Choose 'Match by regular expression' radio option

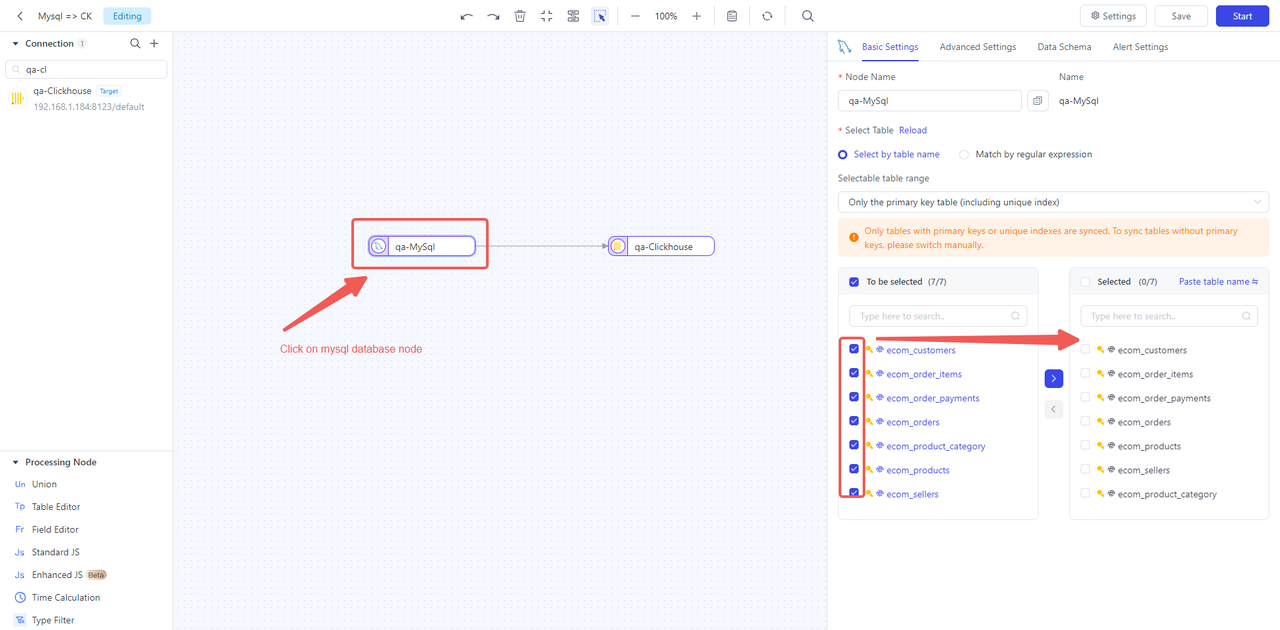pos(964,155)
